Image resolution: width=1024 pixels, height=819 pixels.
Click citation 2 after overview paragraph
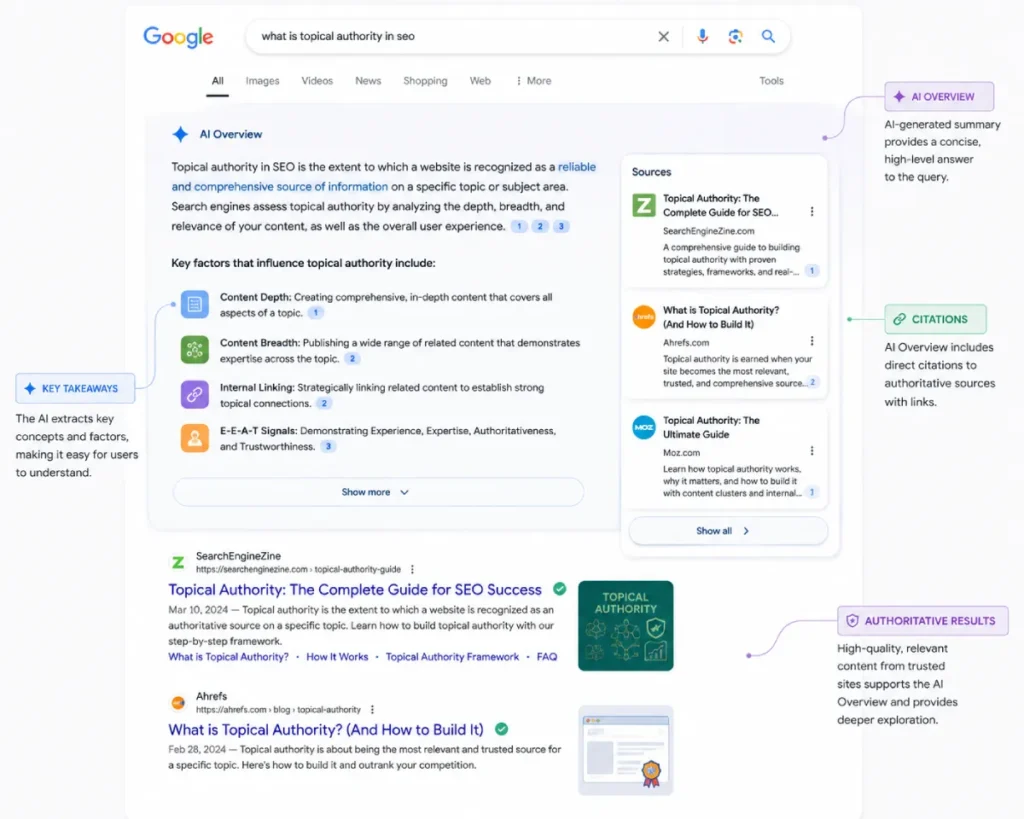540,227
